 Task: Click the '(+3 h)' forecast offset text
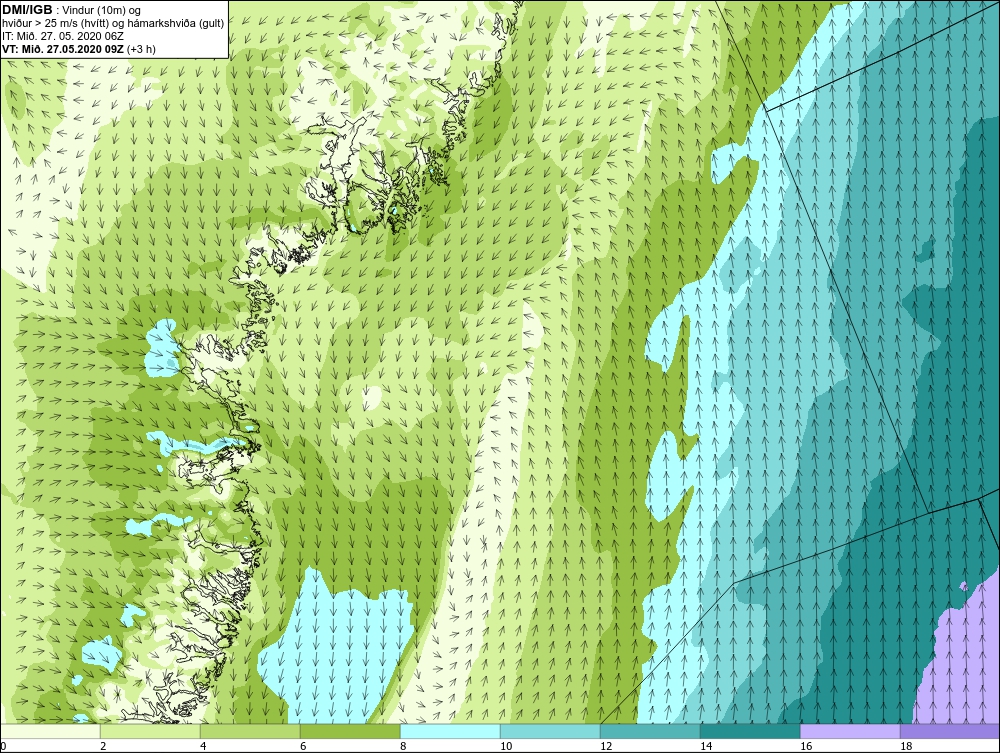(142, 48)
